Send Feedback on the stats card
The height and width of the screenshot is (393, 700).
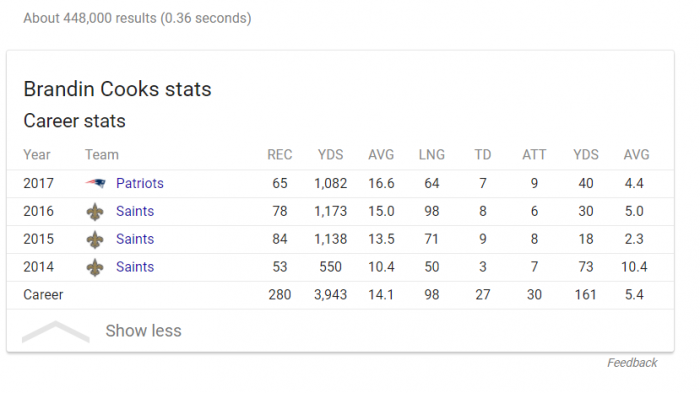[x=632, y=363]
